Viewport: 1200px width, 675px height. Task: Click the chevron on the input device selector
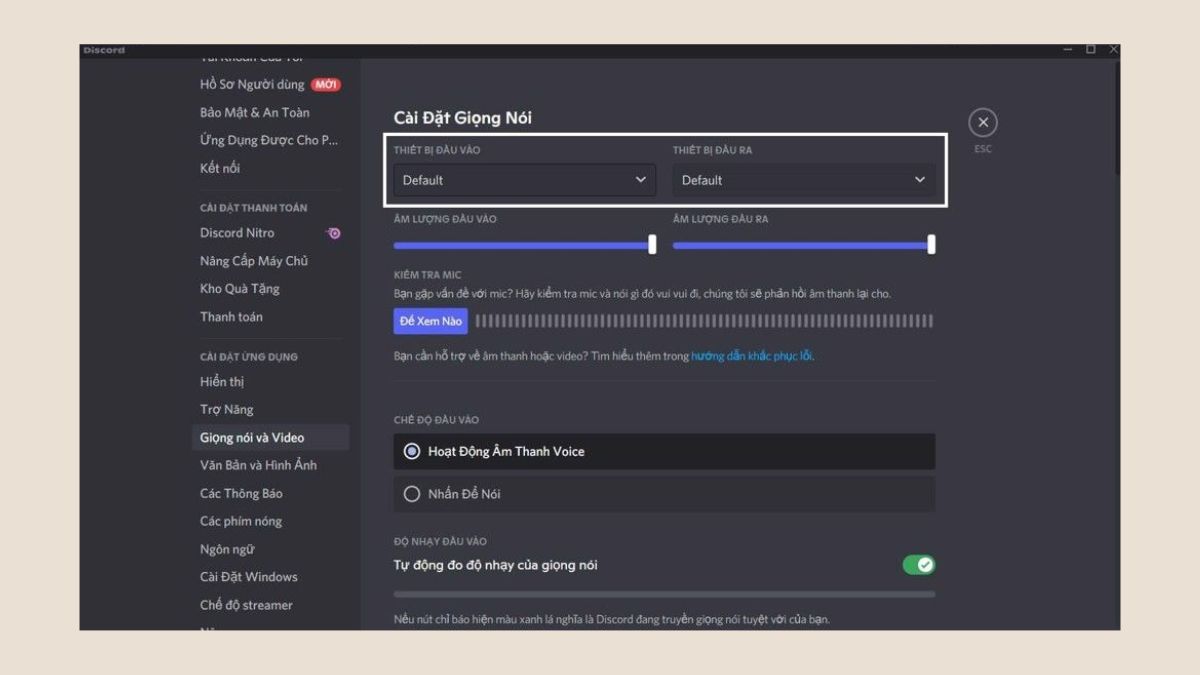(643, 180)
